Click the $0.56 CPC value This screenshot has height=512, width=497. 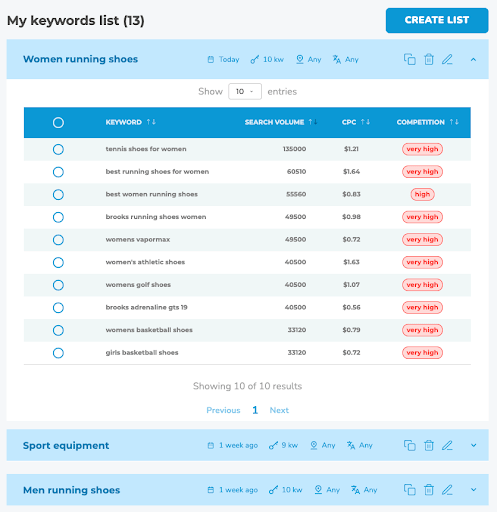pyautogui.click(x=351, y=307)
